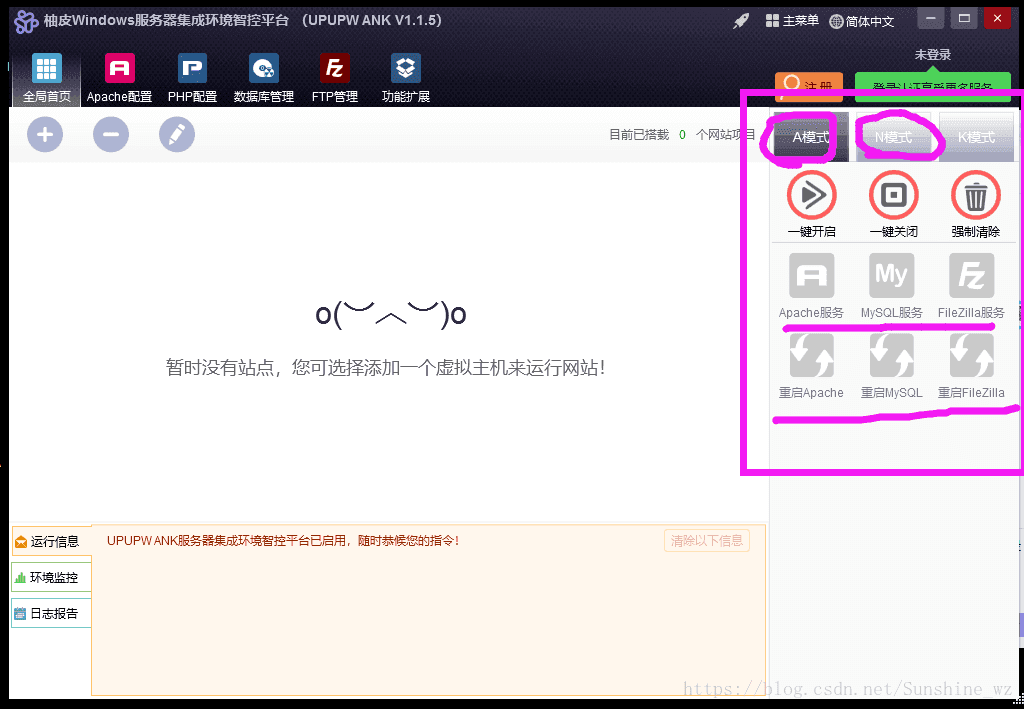Maximize the UPUPW window
Screen dimensions: 1024x709
964,19
